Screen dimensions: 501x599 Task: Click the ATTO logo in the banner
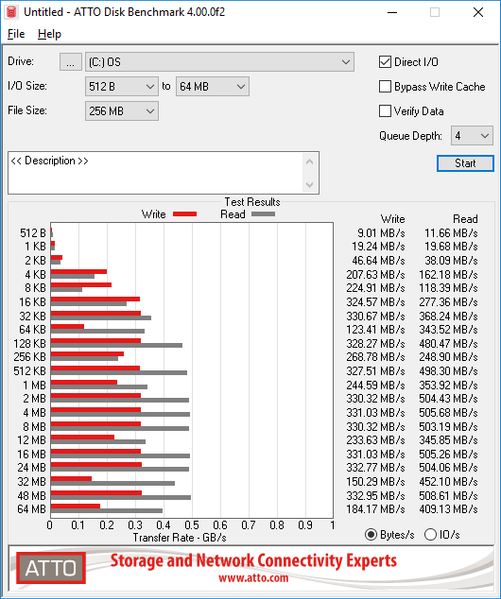click(x=51, y=568)
